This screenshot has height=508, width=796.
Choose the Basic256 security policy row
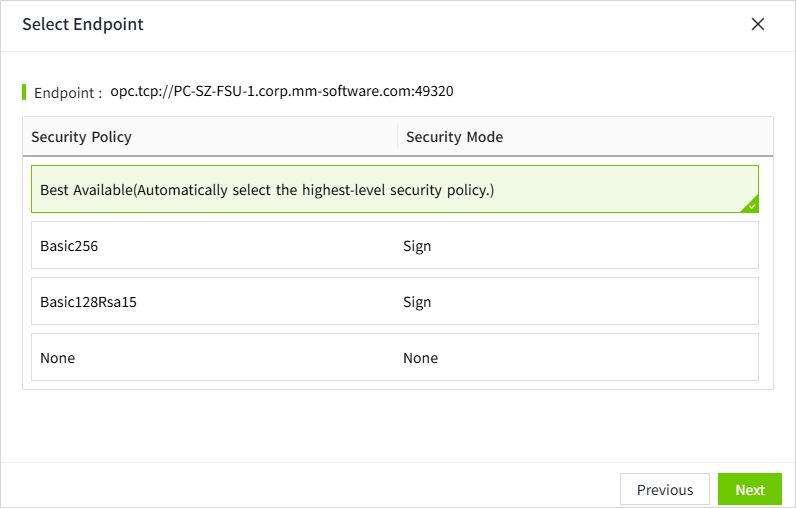394,246
